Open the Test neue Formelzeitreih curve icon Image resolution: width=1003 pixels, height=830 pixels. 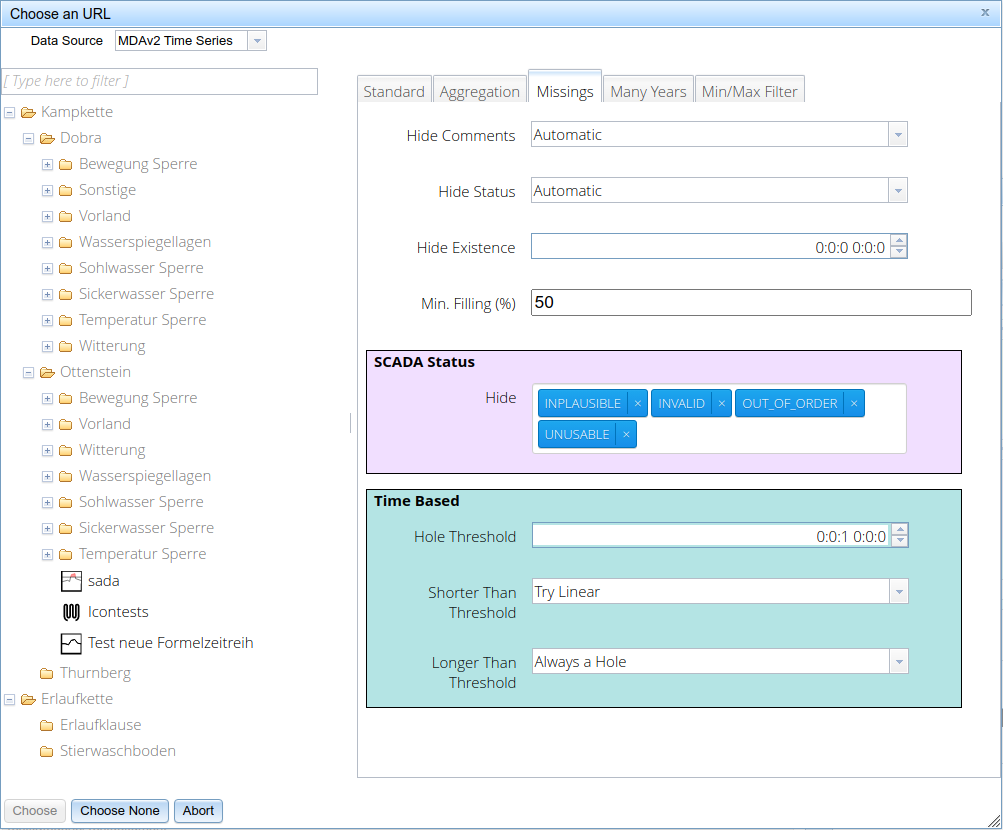click(71, 644)
